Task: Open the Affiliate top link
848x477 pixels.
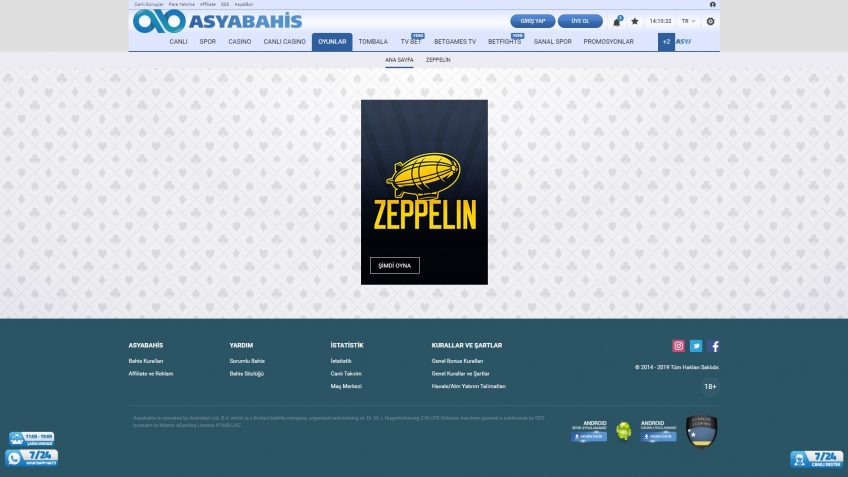Action: 208,4
